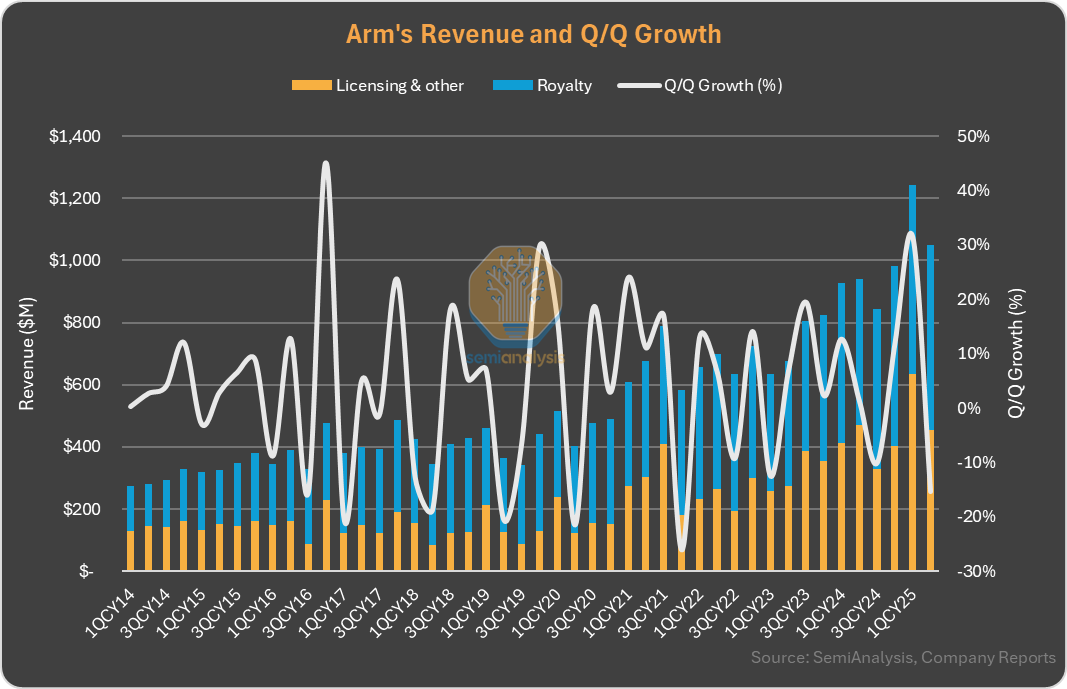
Task: Click the 3QCY24 x-axis label
Action: pyautogui.click(x=857, y=614)
